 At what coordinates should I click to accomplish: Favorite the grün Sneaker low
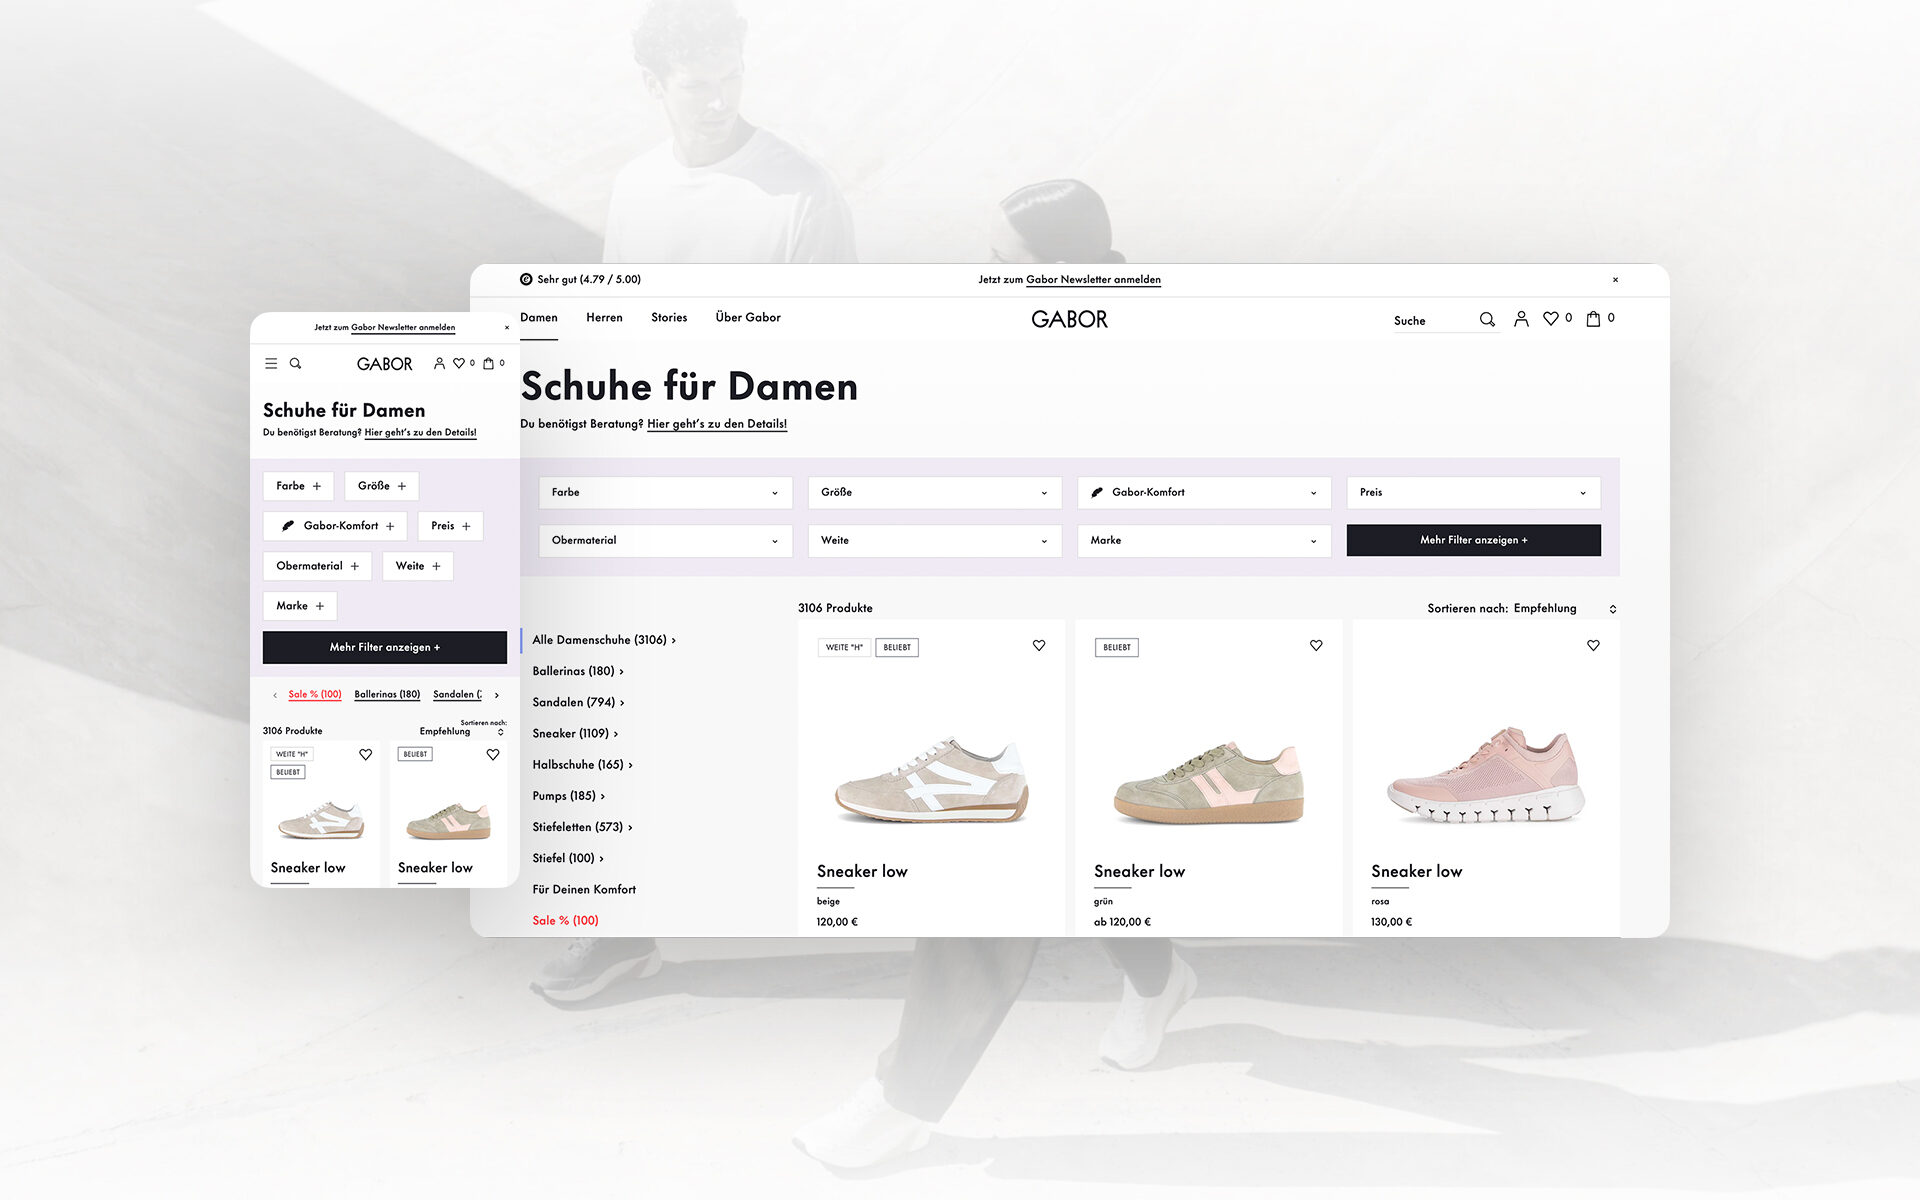tap(1316, 645)
